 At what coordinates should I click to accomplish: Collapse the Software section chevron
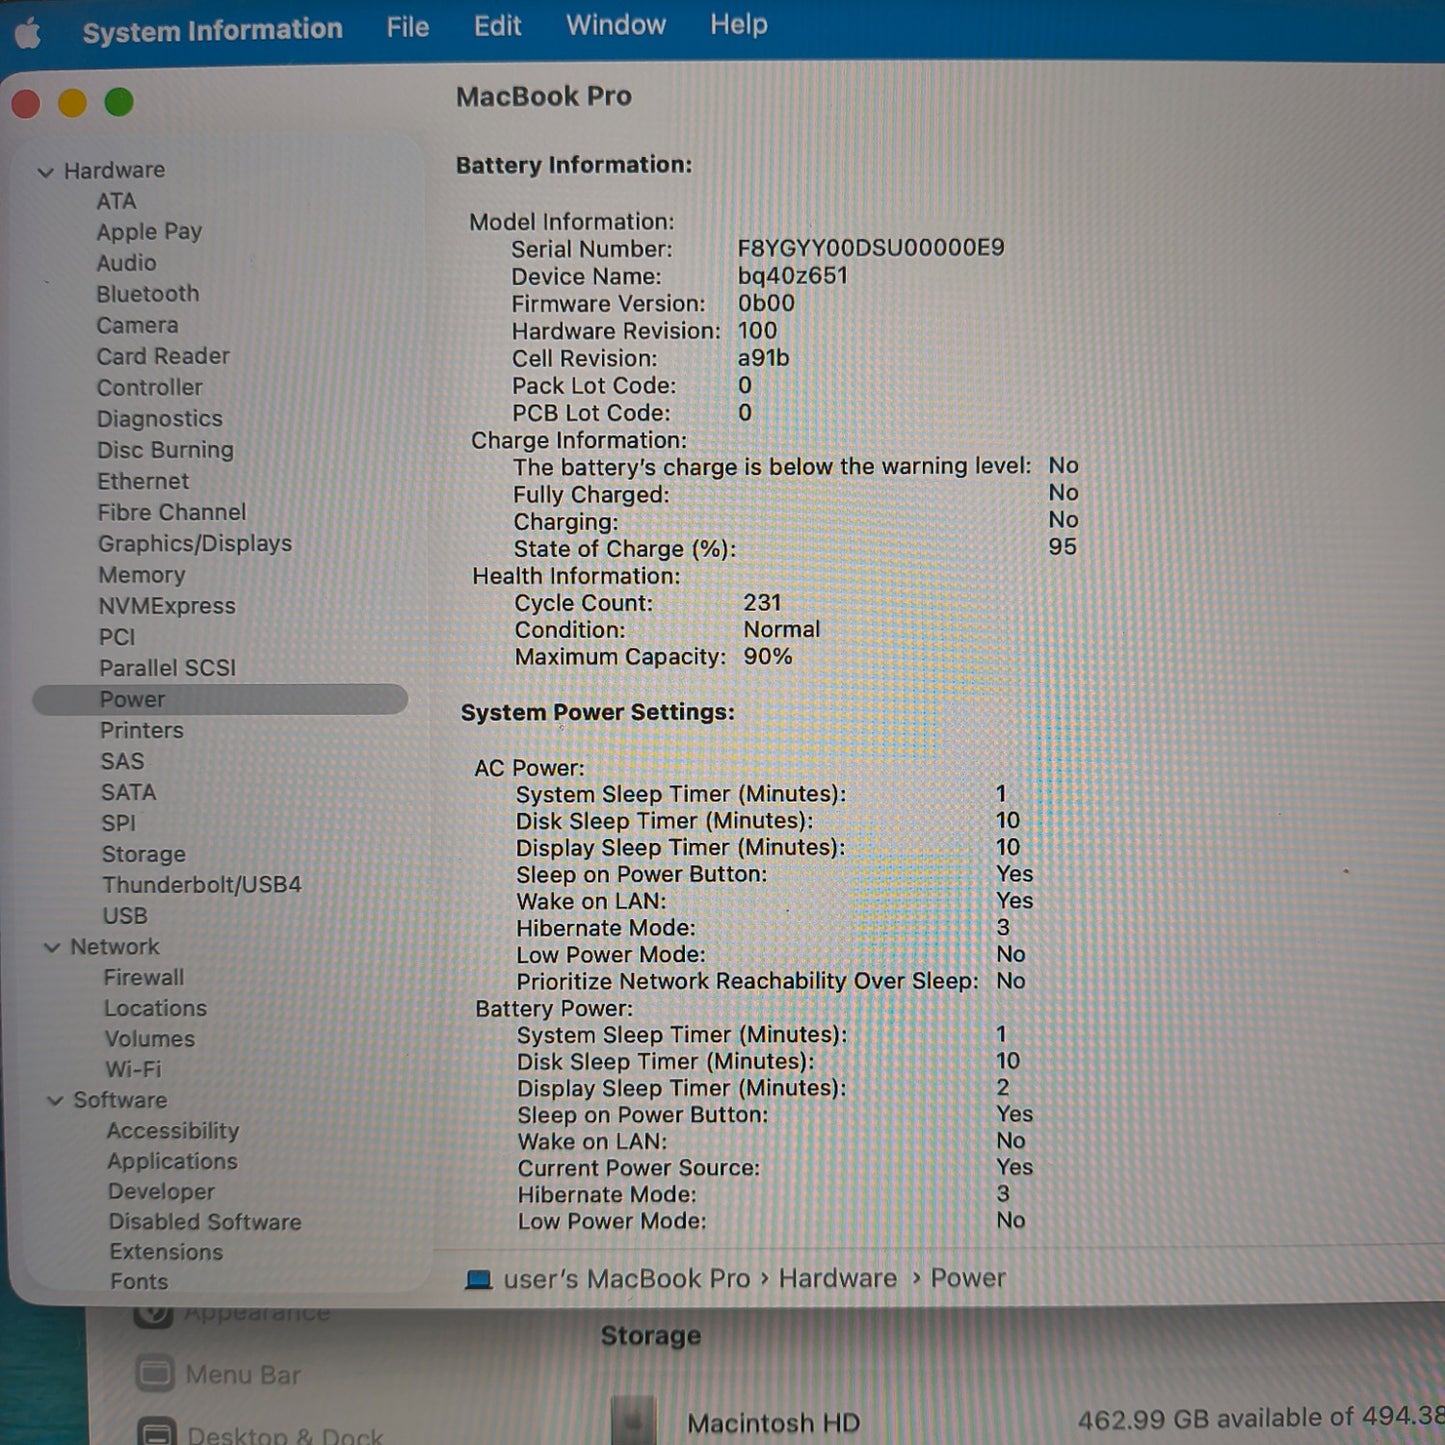tap(55, 1100)
